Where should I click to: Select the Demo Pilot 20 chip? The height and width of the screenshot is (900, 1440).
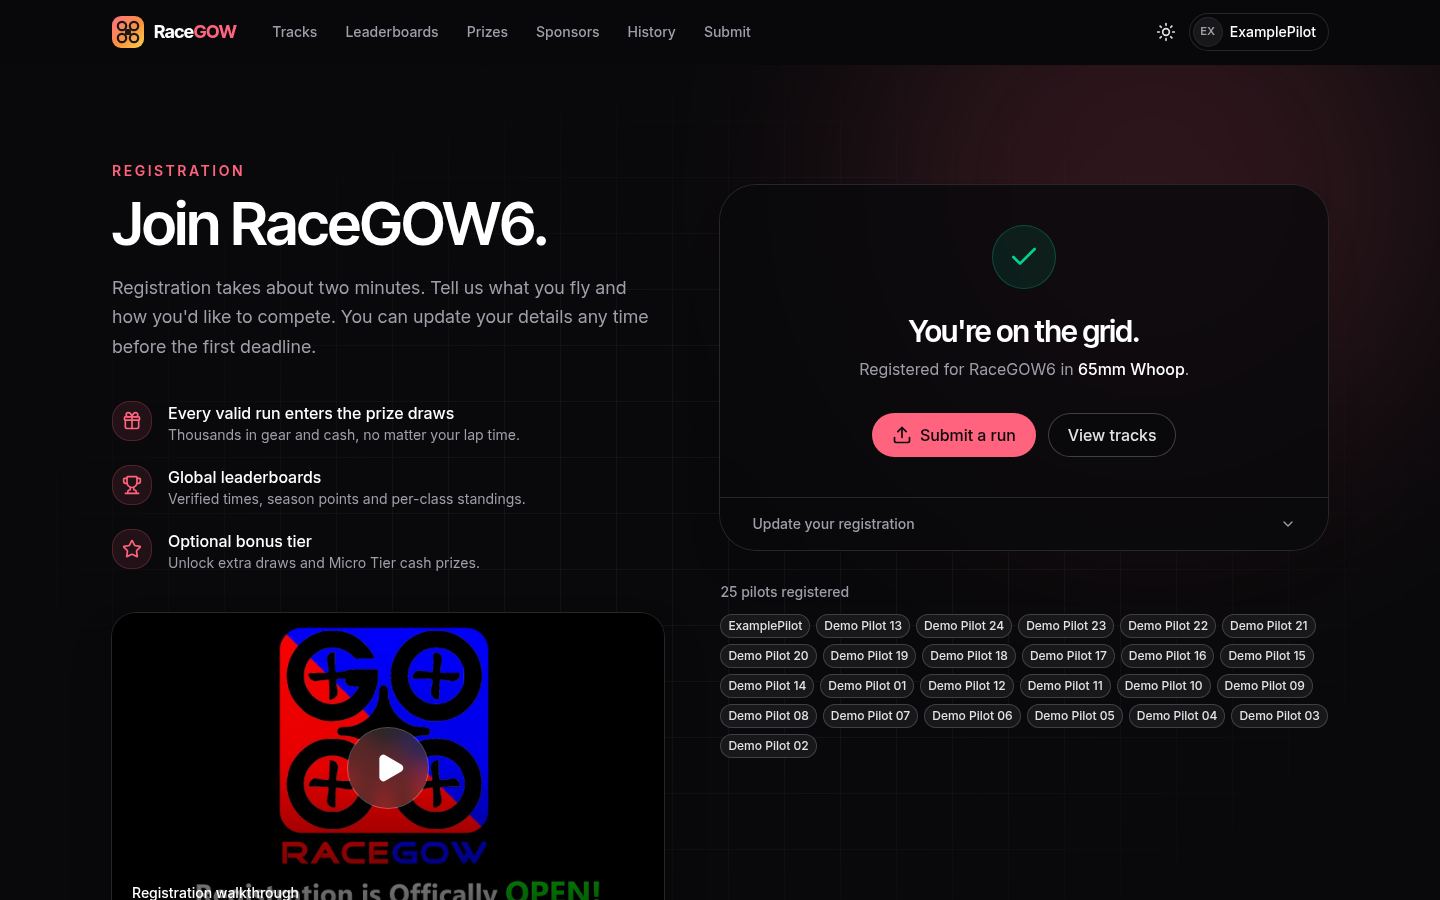coord(768,656)
